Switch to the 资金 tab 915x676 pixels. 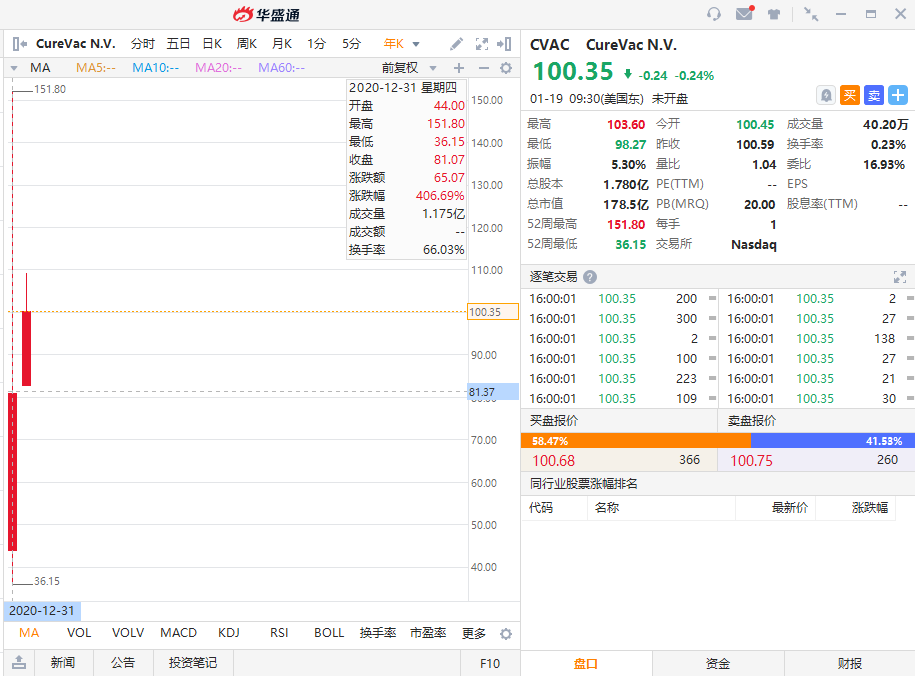(717, 663)
